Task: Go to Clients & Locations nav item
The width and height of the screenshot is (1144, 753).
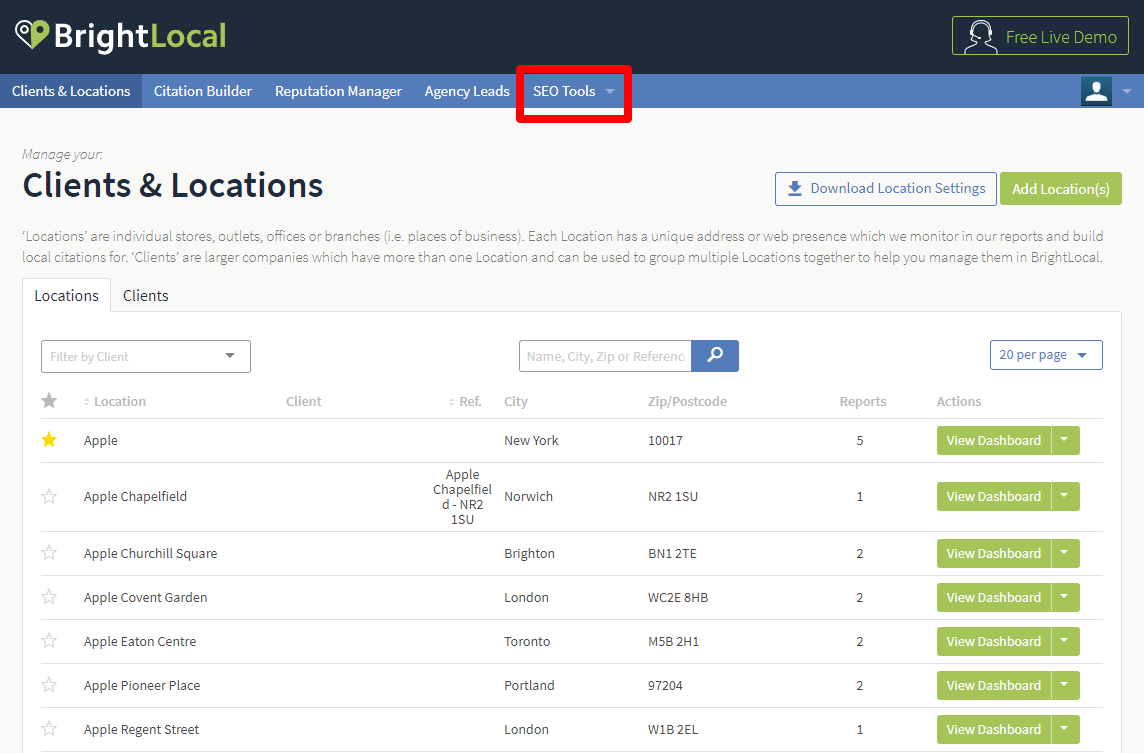Action: [x=71, y=91]
